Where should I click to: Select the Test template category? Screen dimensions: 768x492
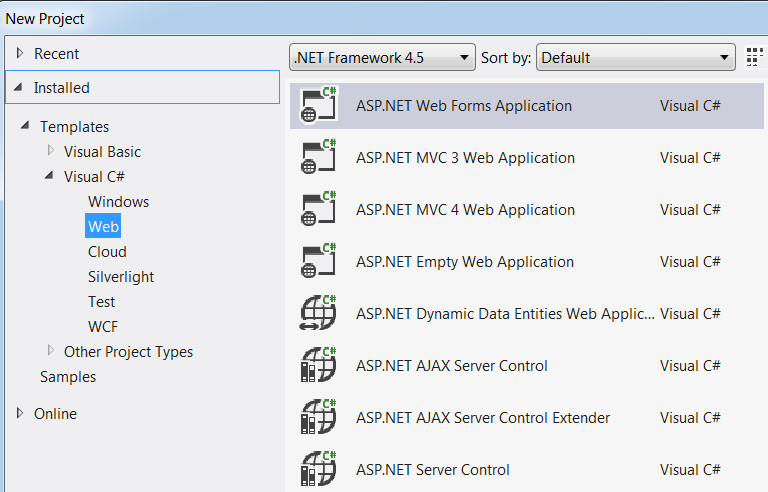pos(101,301)
